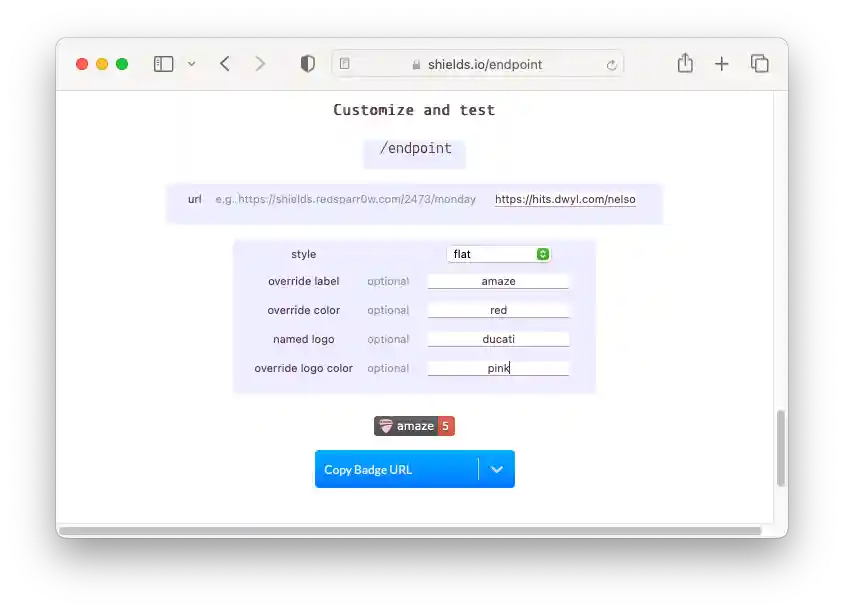Click the 'style' label text

pos(304,254)
